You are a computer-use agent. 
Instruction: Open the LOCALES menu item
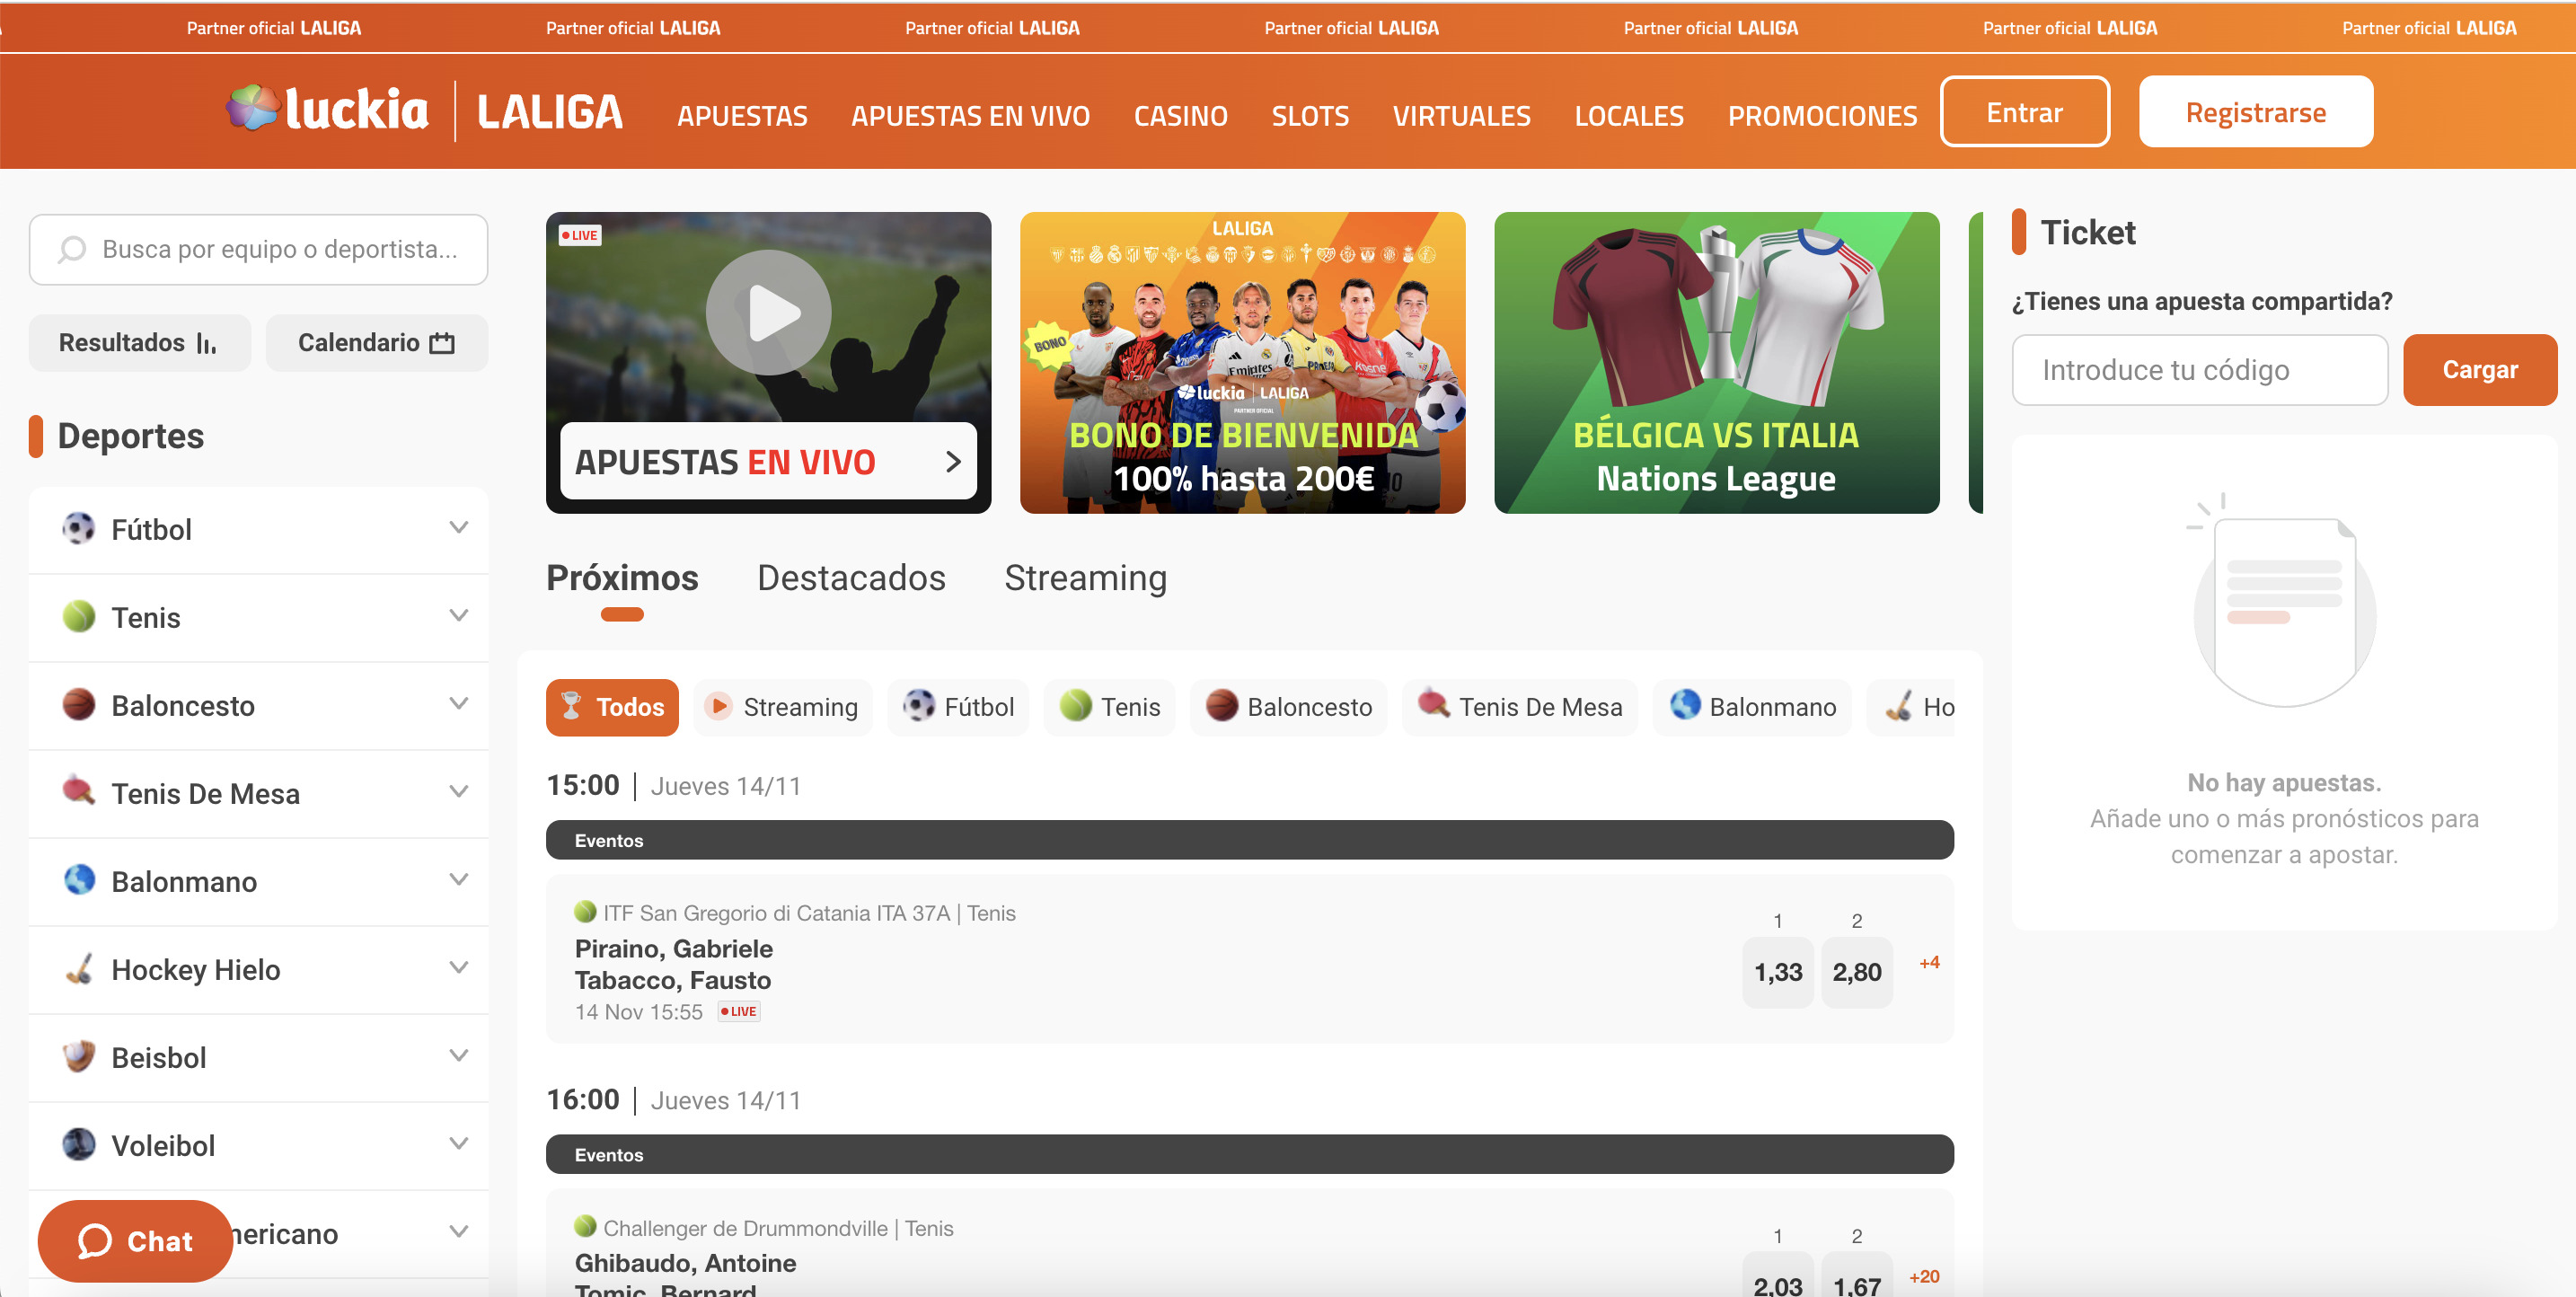(x=1629, y=116)
